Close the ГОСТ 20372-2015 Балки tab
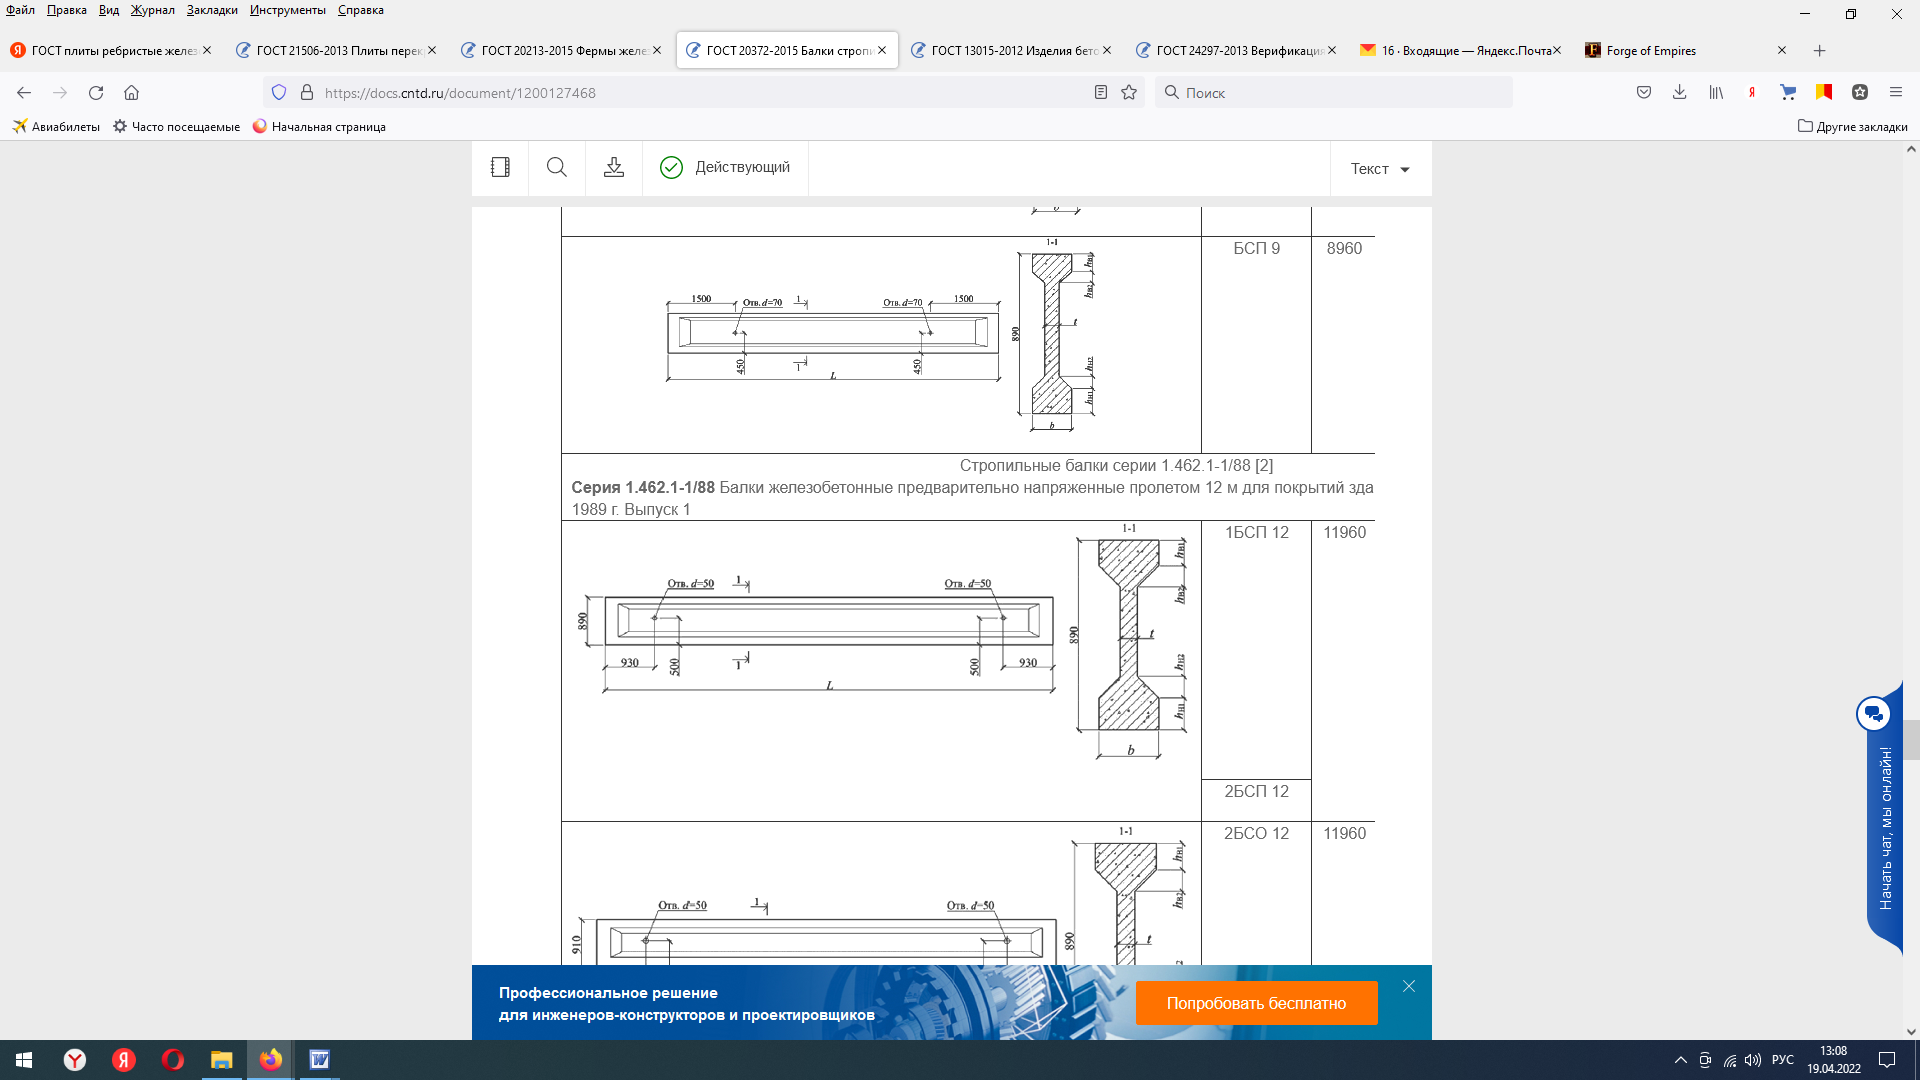This screenshot has height=1080, width=1920. 882,50
